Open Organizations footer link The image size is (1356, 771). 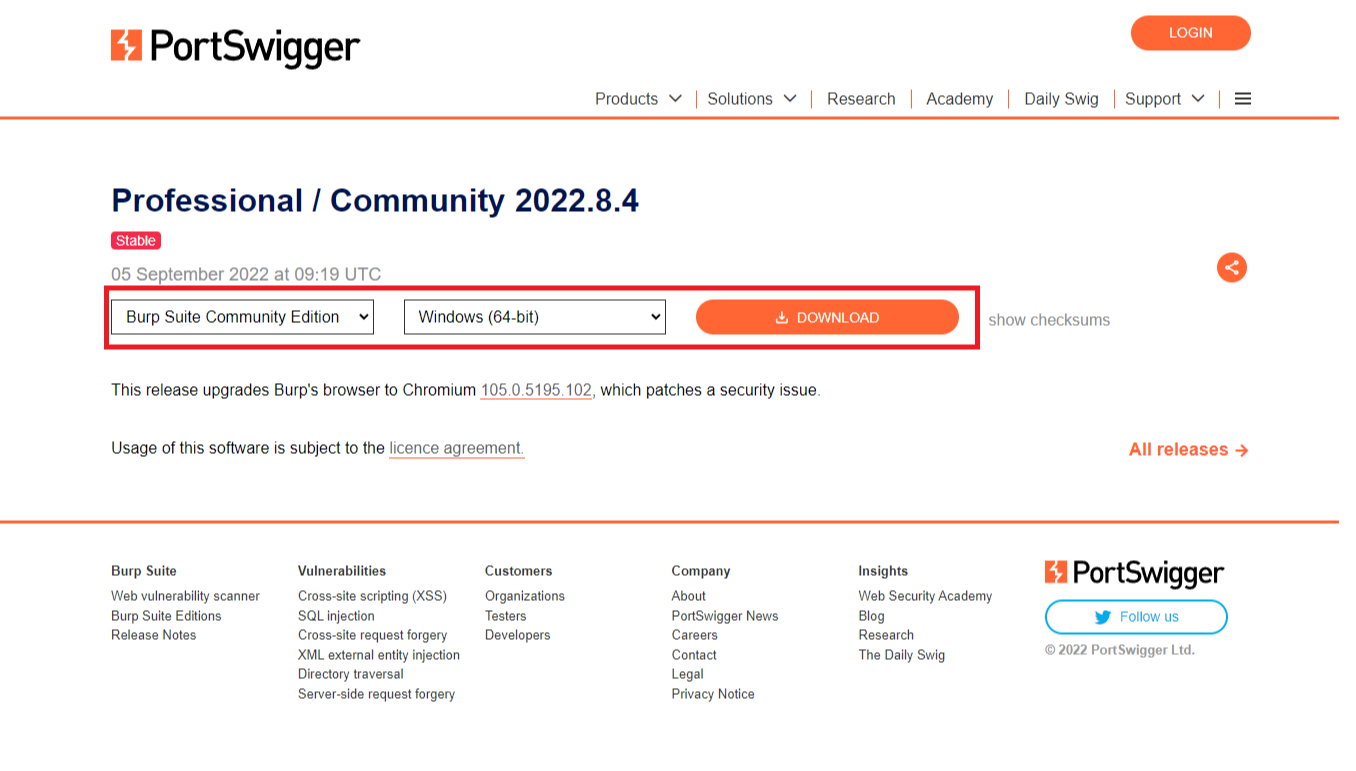click(x=525, y=596)
